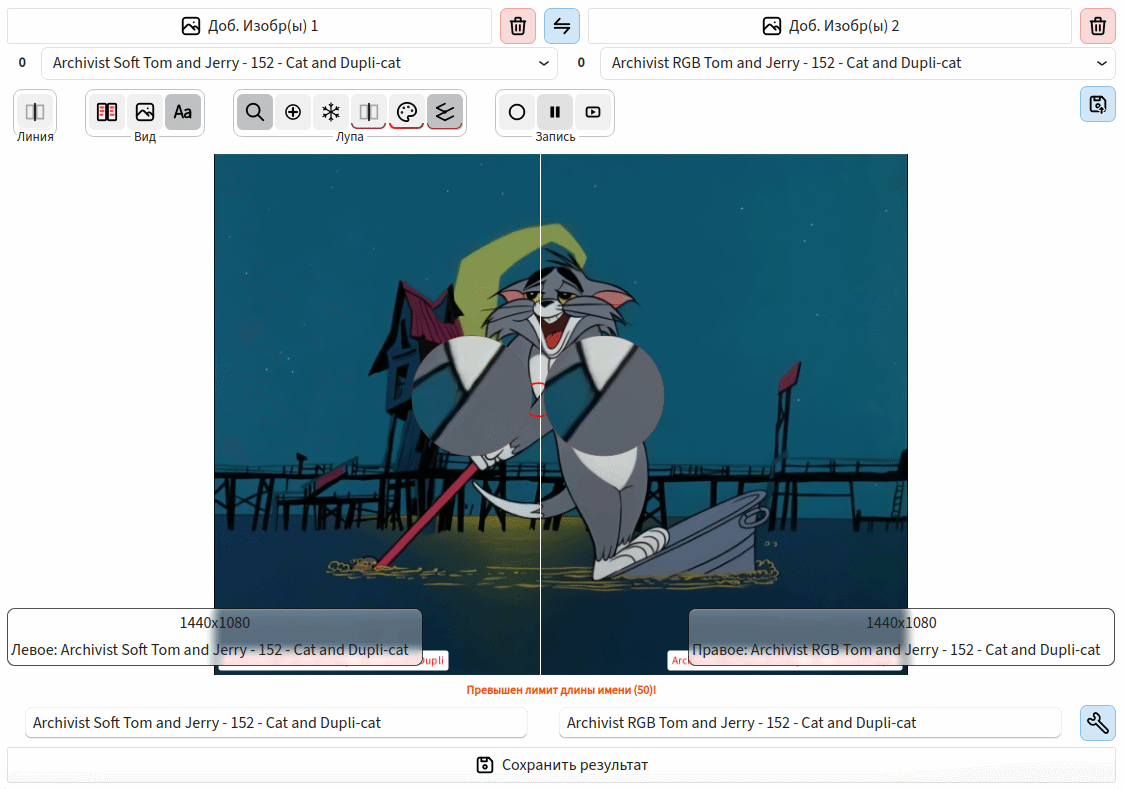
Task: Delete image list 1 with the trash icon
Action: tap(518, 27)
